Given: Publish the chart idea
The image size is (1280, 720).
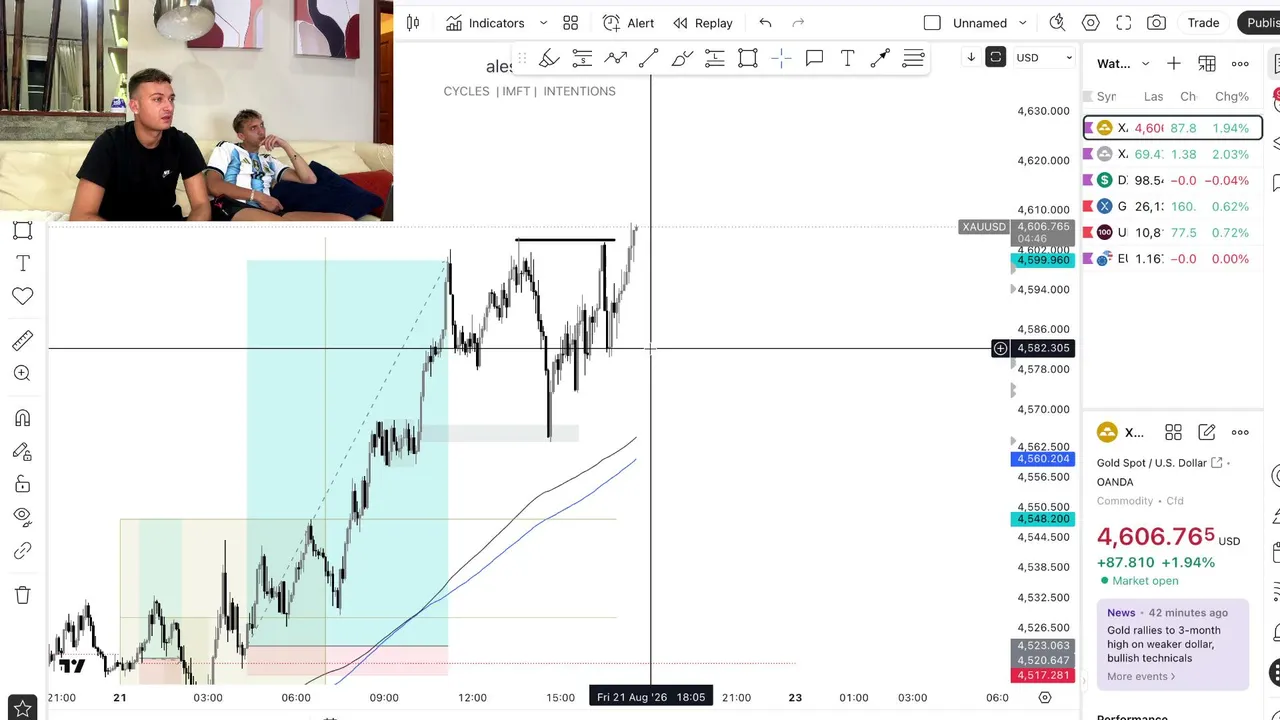Looking at the screenshot, I should (x=1260, y=23).
